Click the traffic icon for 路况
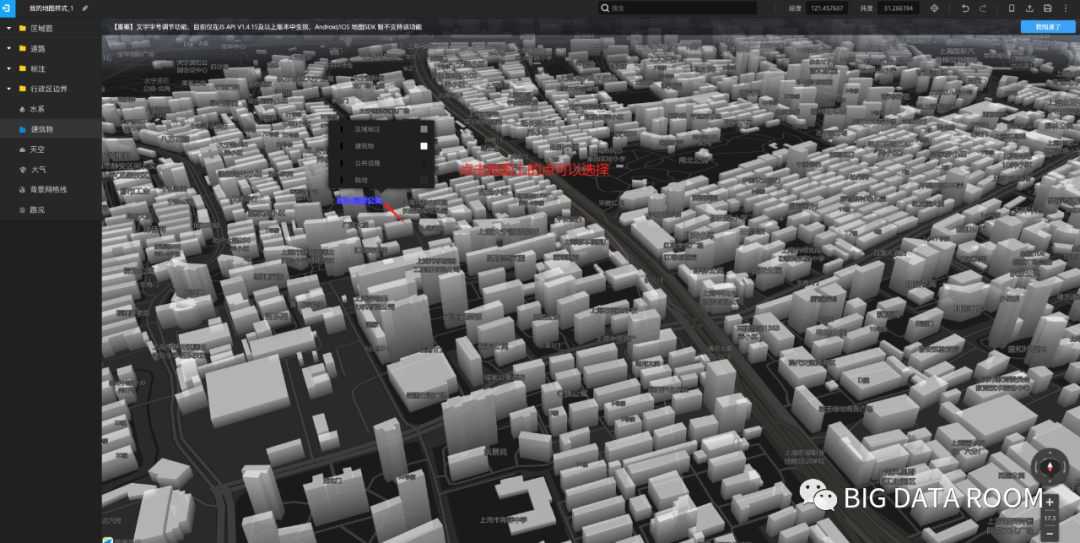Image resolution: width=1080 pixels, height=543 pixels. click(22, 209)
